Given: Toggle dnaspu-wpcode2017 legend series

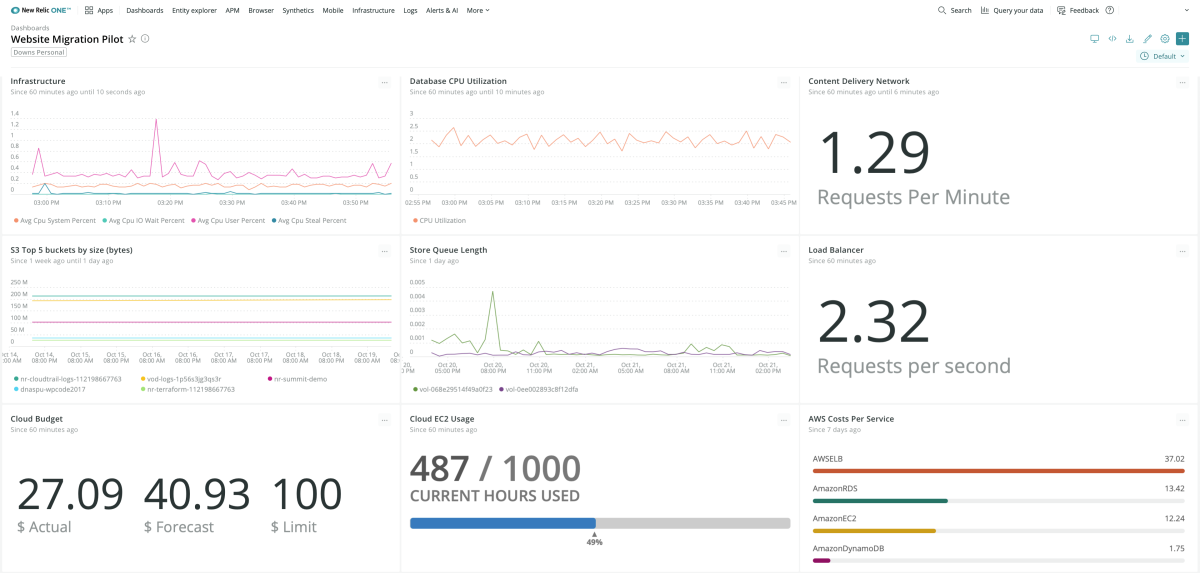Looking at the screenshot, I should point(49,389).
